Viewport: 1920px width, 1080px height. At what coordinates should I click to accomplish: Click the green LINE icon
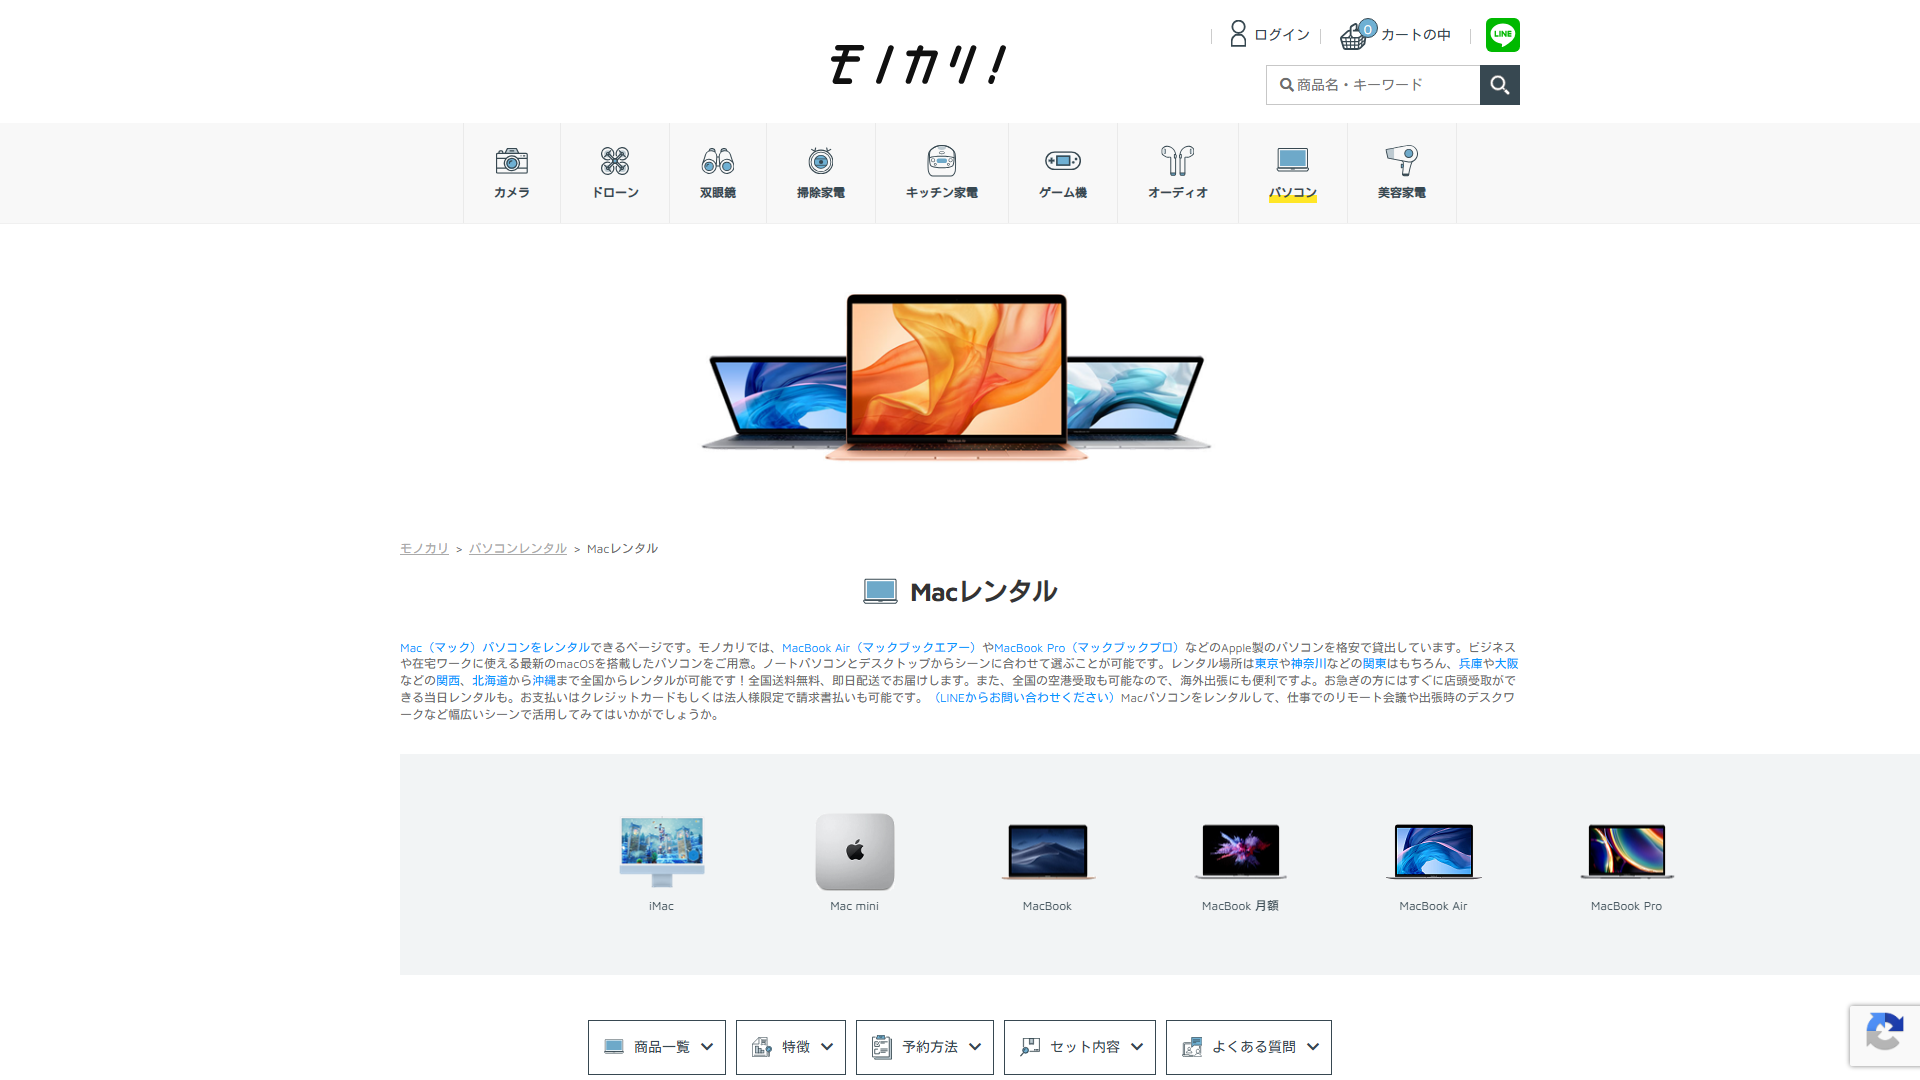point(1502,35)
